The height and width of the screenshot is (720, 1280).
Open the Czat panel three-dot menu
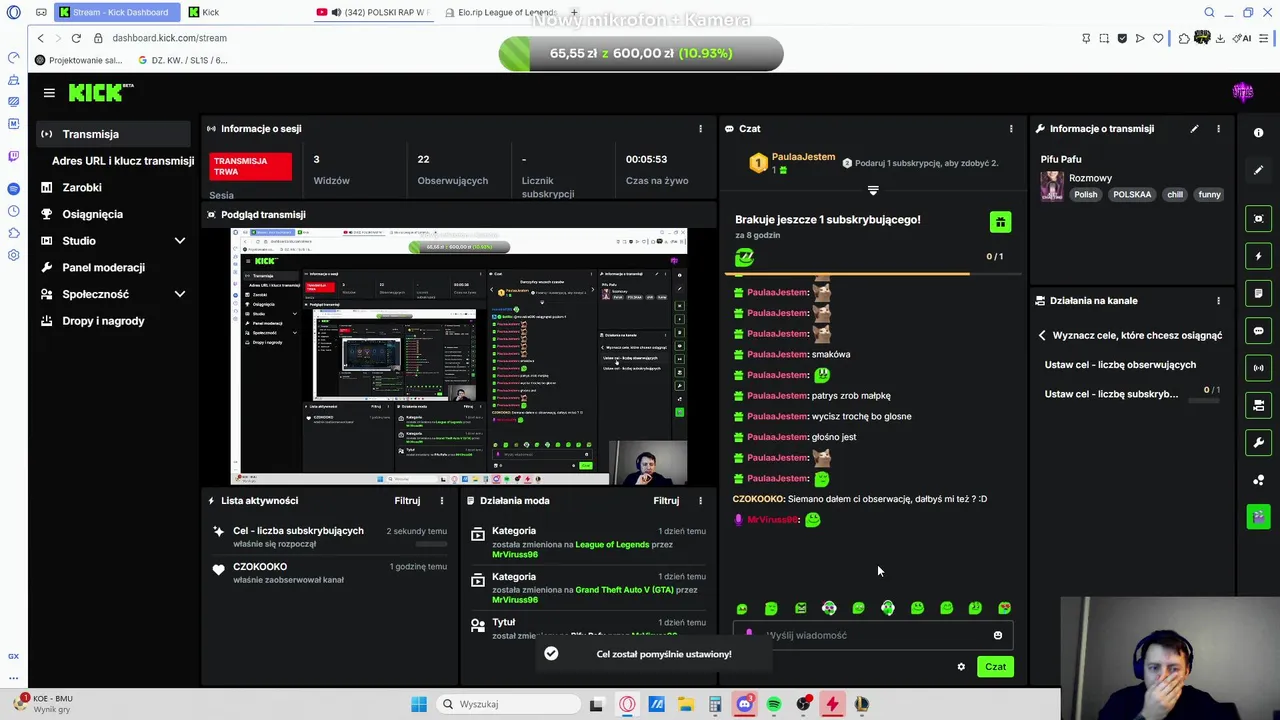click(x=1011, y=128)
